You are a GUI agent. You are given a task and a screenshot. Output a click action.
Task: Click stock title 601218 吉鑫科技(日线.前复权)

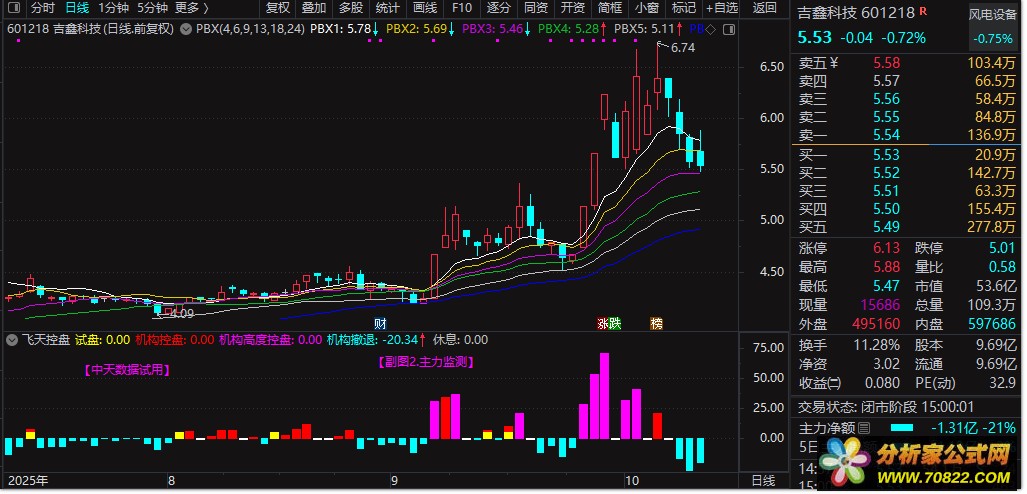click(x=90, y=29)
